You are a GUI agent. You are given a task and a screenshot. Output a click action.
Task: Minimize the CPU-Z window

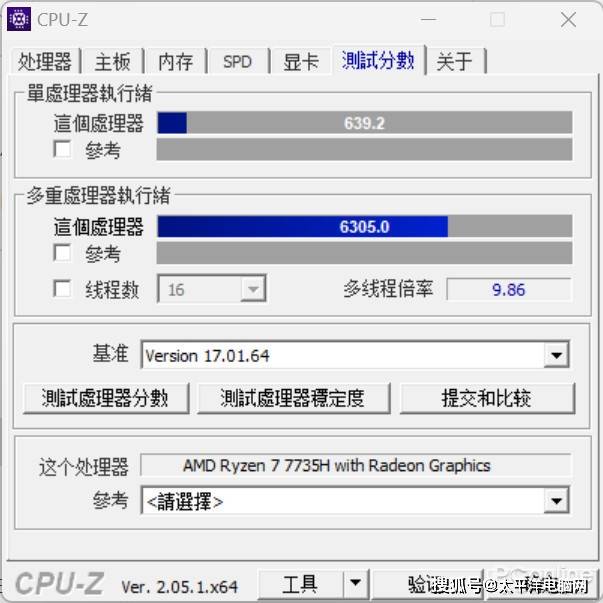pos(428,20)
